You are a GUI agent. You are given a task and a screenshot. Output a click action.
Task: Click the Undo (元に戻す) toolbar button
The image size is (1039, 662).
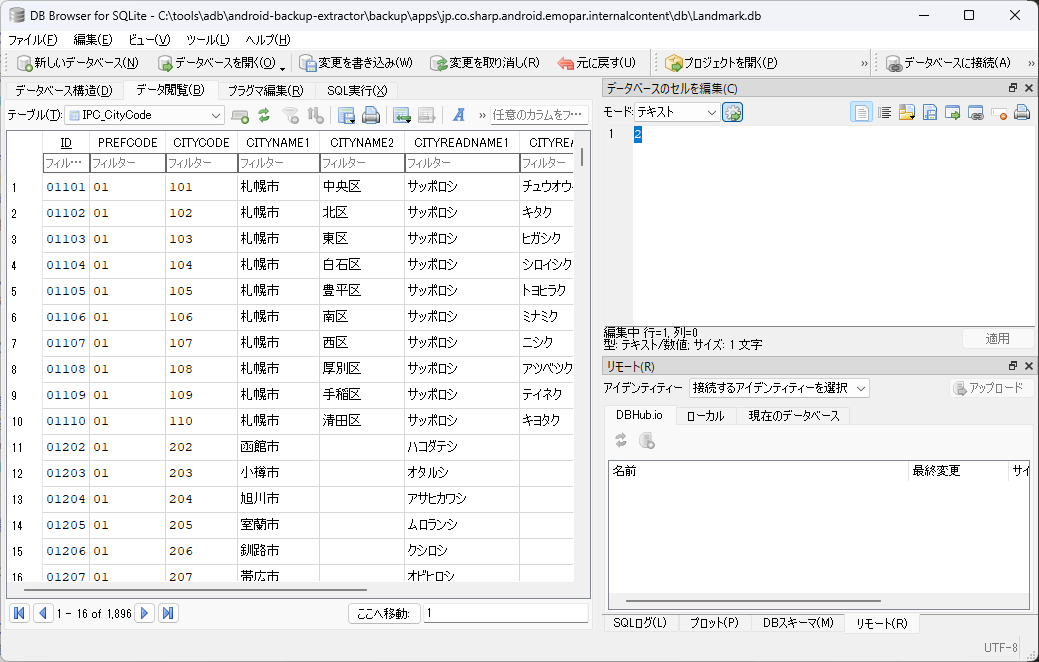[x=596, y=63]
